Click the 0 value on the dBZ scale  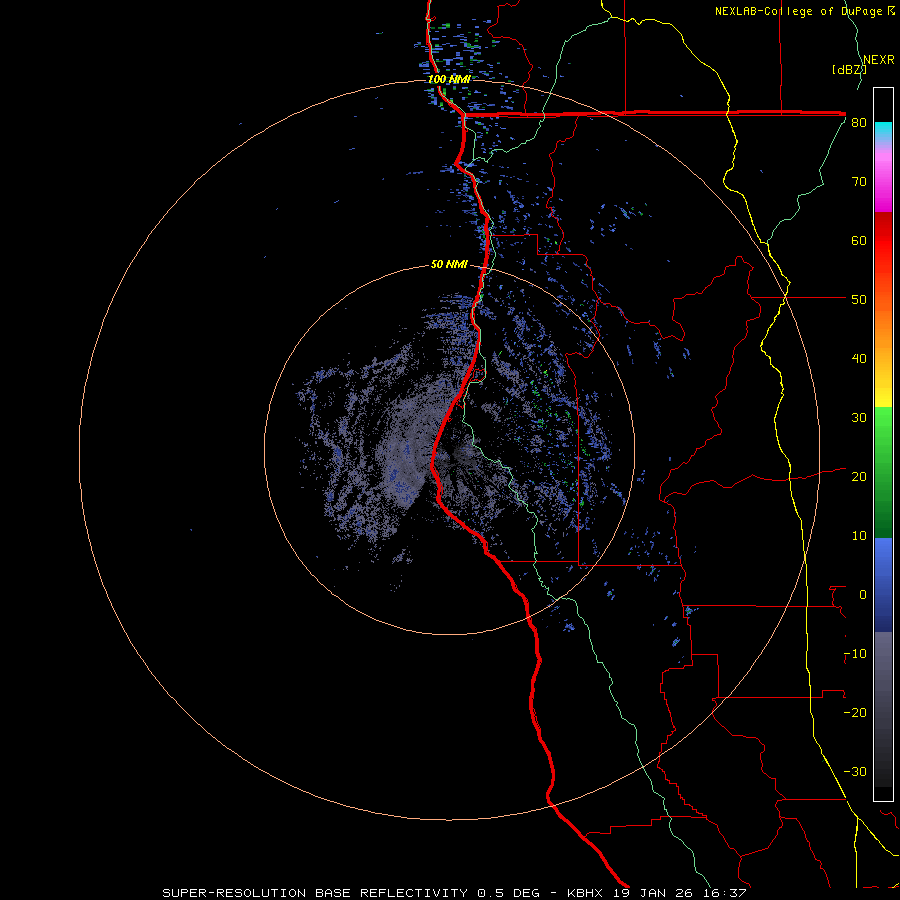coord(863,595)
